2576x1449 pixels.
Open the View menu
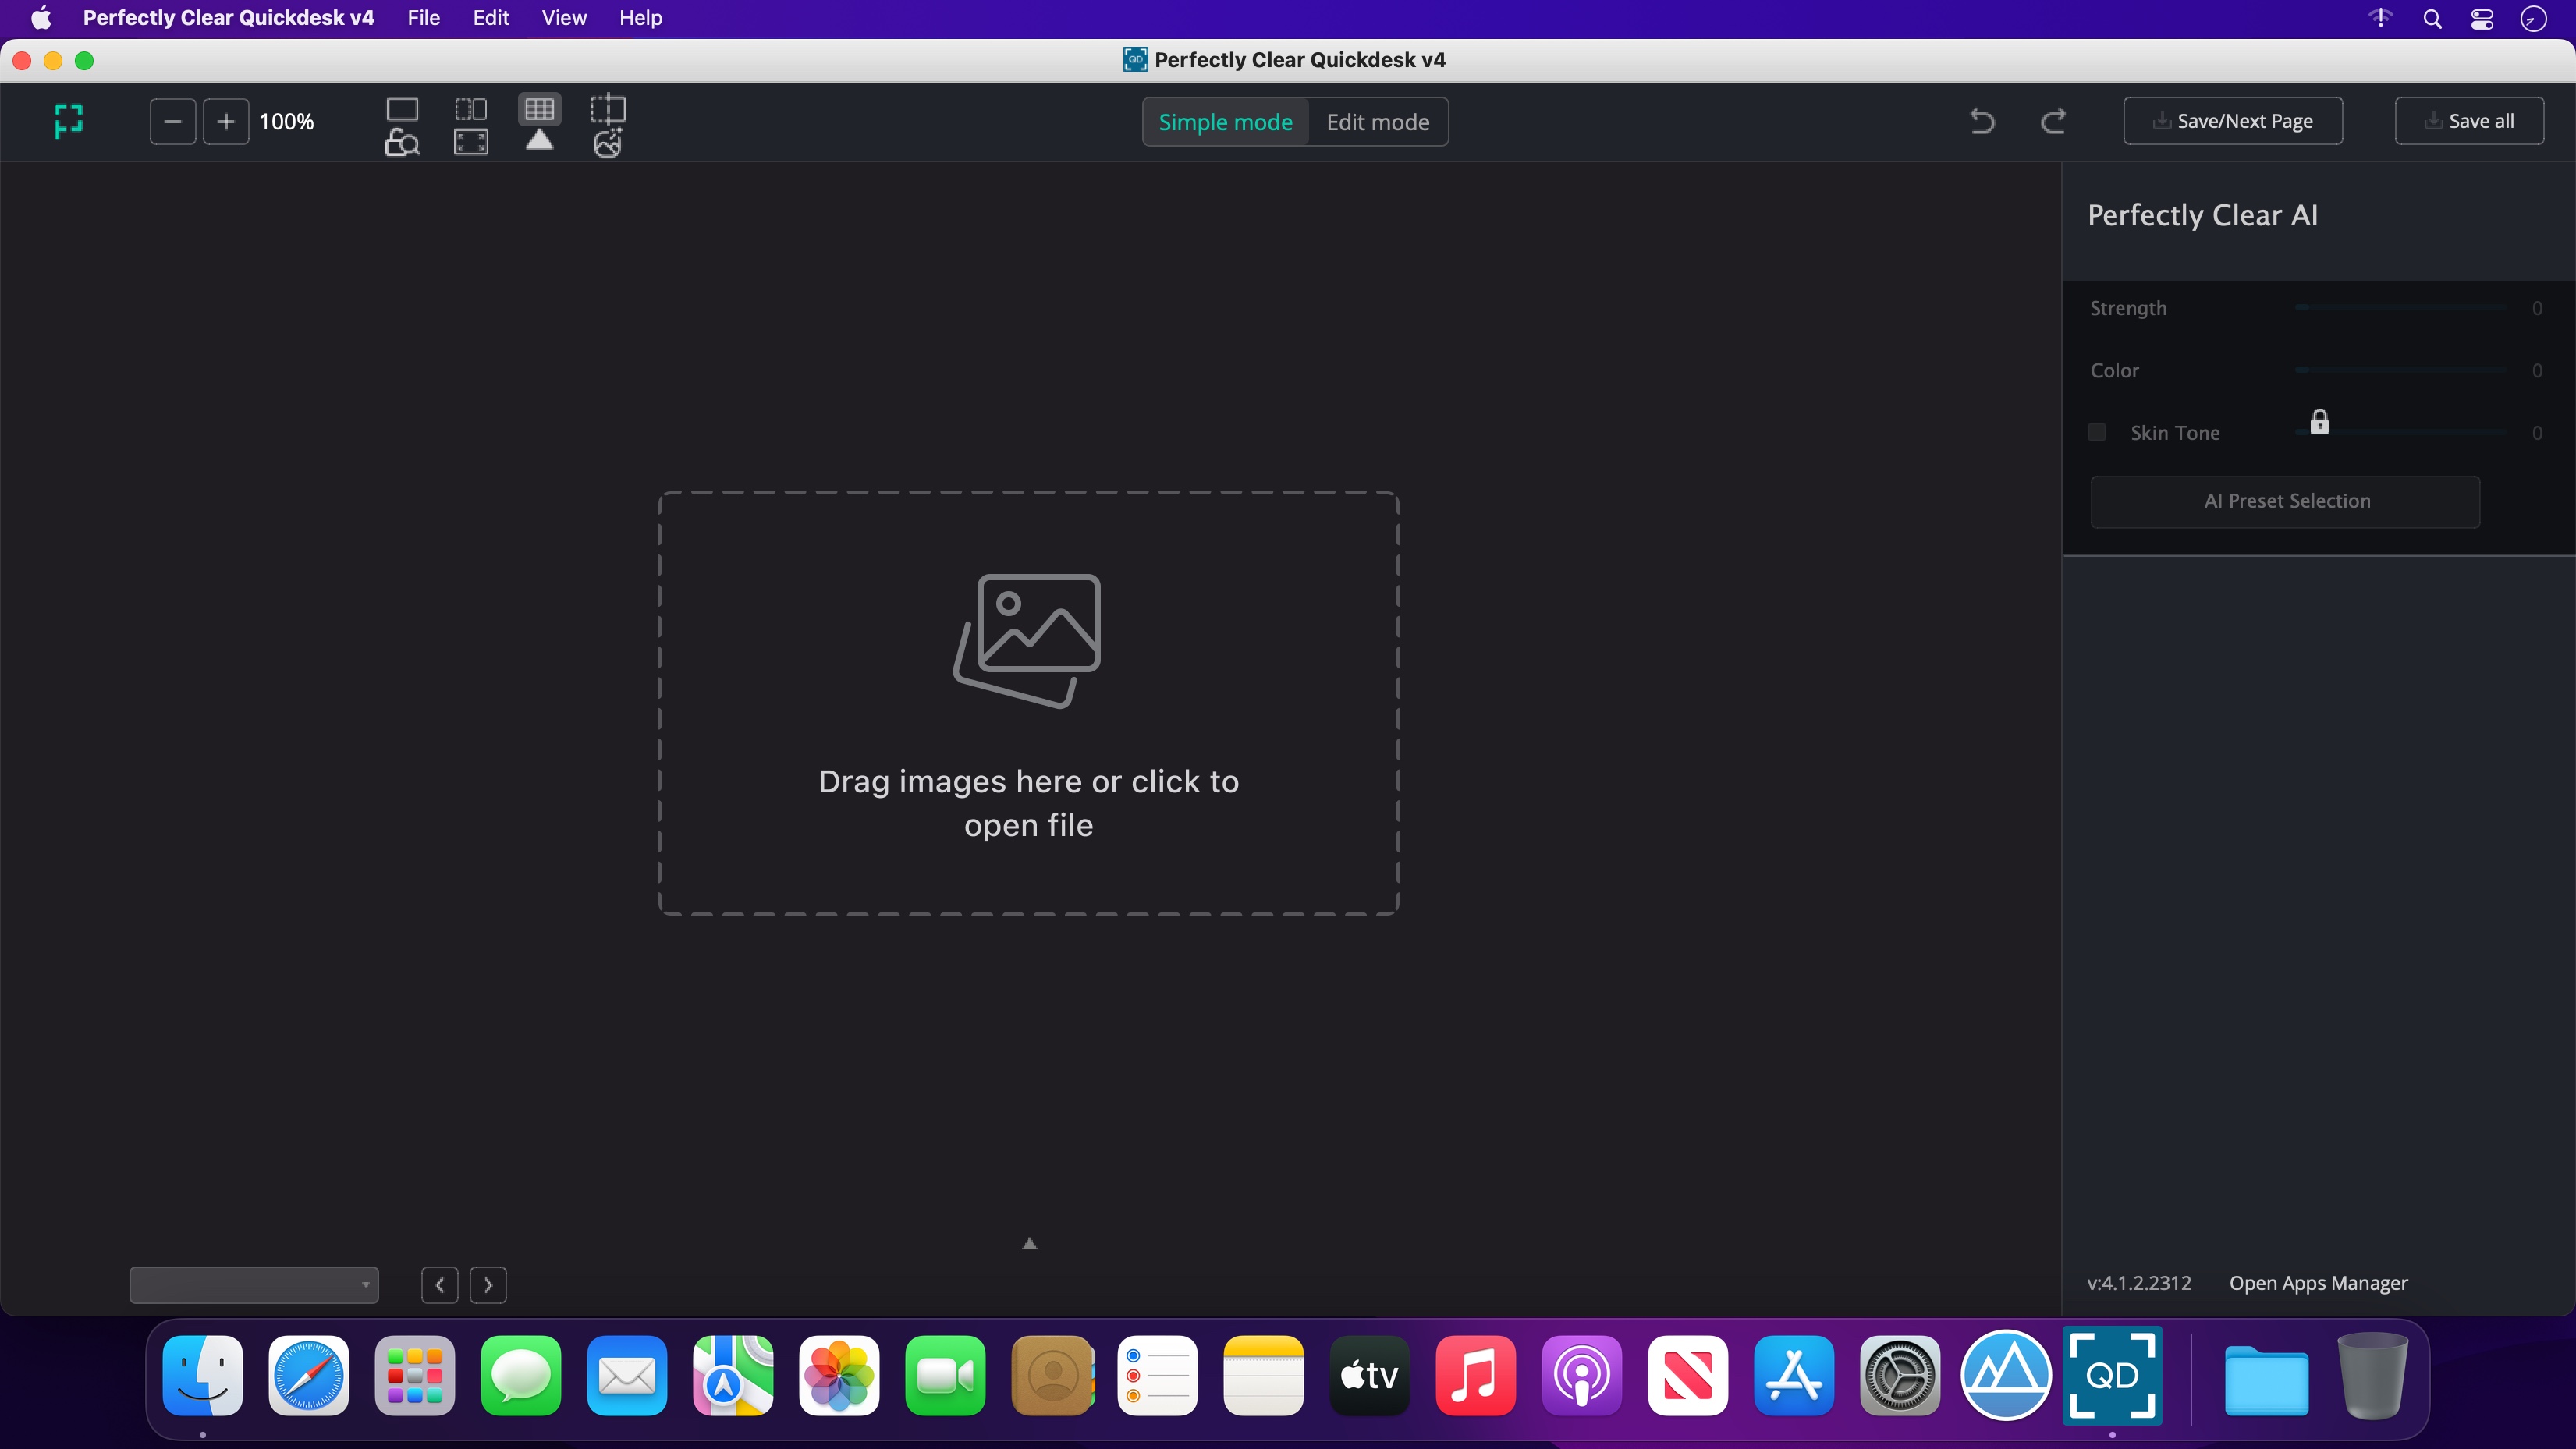pos(564,18)
